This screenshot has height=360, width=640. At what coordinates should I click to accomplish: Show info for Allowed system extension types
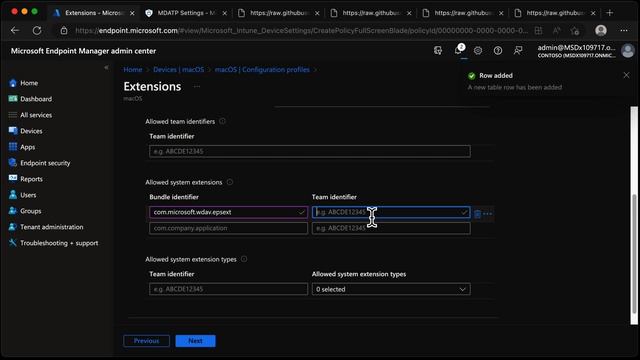(x=244, y=259)
